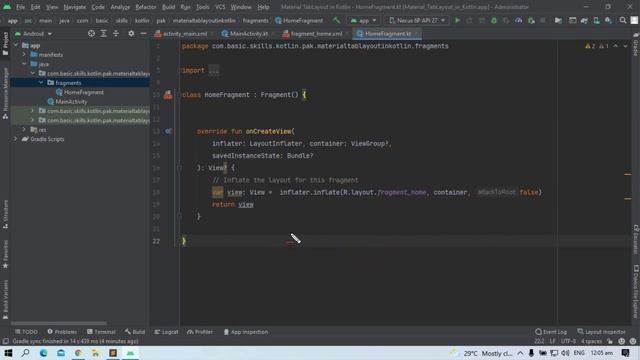
Task: Open the AVD Manager device icon
Action: [596, 20]
